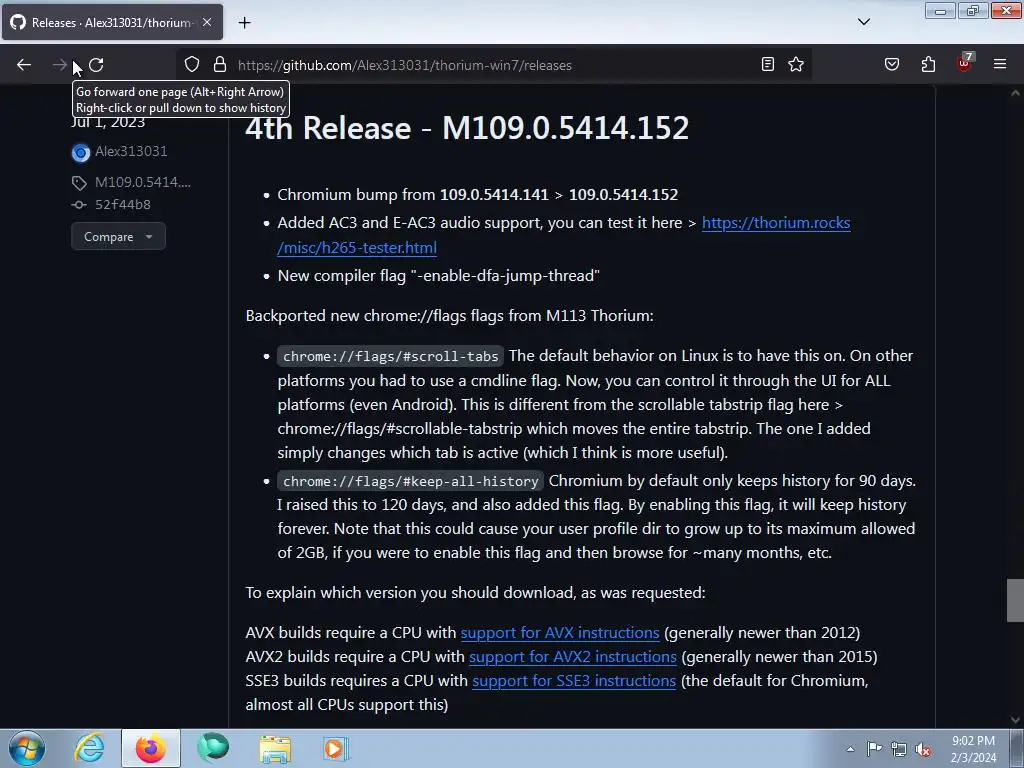Screen dimensions: 1024x768
Task: Click the chrome://flags/#keep-all-history code text
Action: [411, 481]
